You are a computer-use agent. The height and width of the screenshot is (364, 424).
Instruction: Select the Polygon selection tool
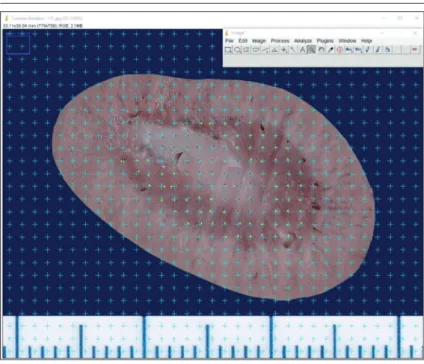[246, 50]
